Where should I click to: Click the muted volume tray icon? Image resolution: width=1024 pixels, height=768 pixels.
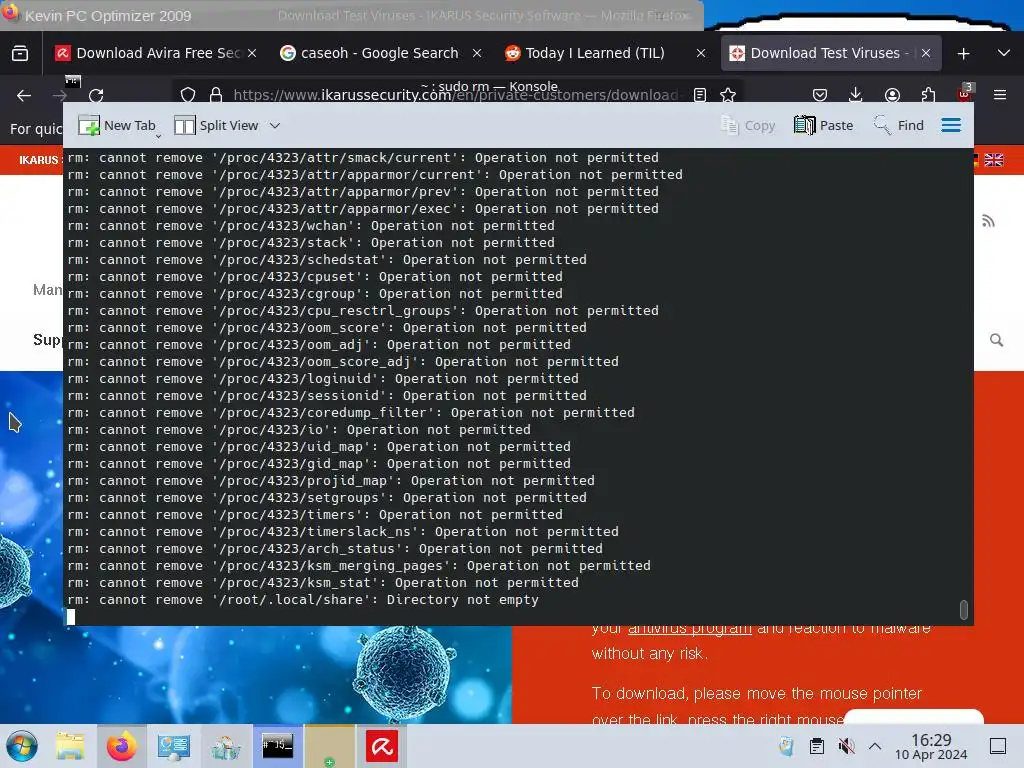[x=846, y=746]
